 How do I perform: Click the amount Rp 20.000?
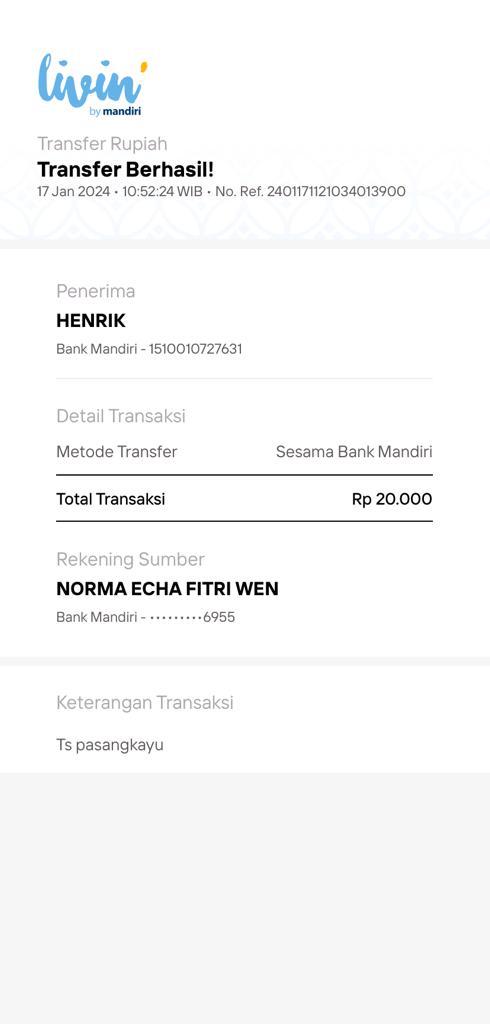[392, 499]
